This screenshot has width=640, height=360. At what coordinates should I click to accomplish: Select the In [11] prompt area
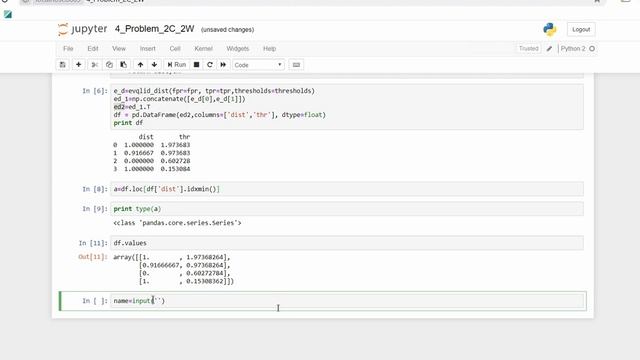coord(93,243)
